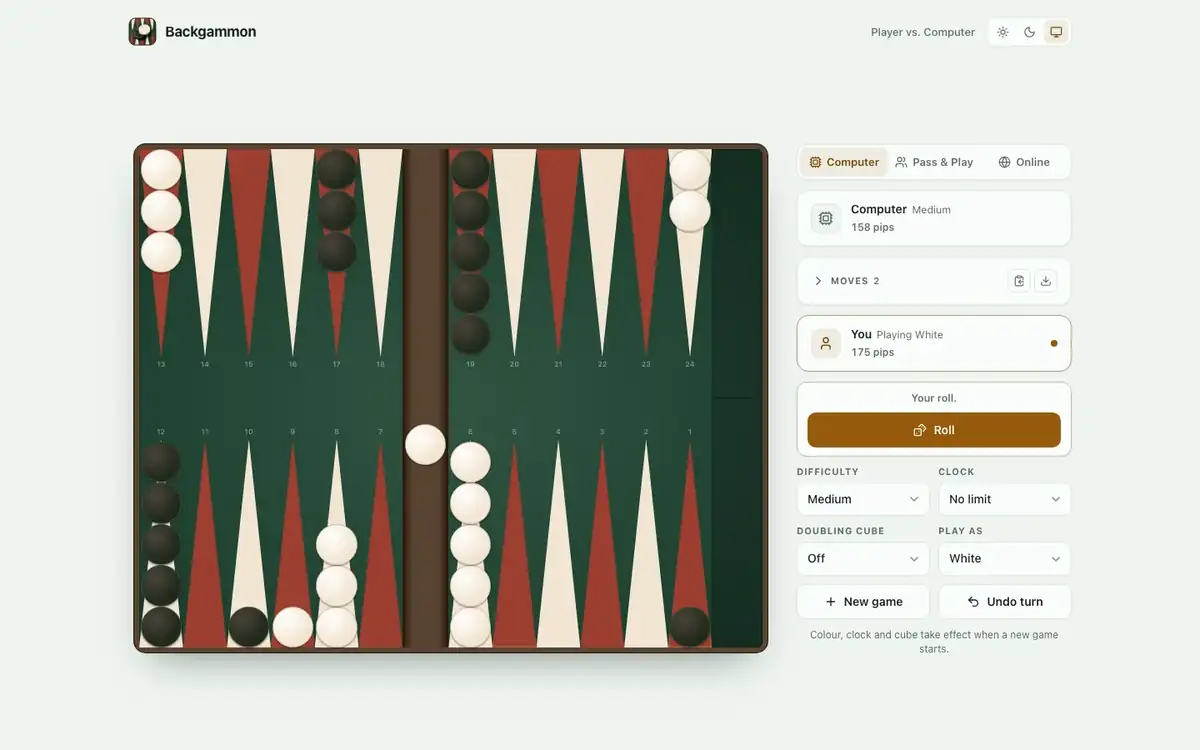Click top white checker on point 8

click(x=337, y=545)
